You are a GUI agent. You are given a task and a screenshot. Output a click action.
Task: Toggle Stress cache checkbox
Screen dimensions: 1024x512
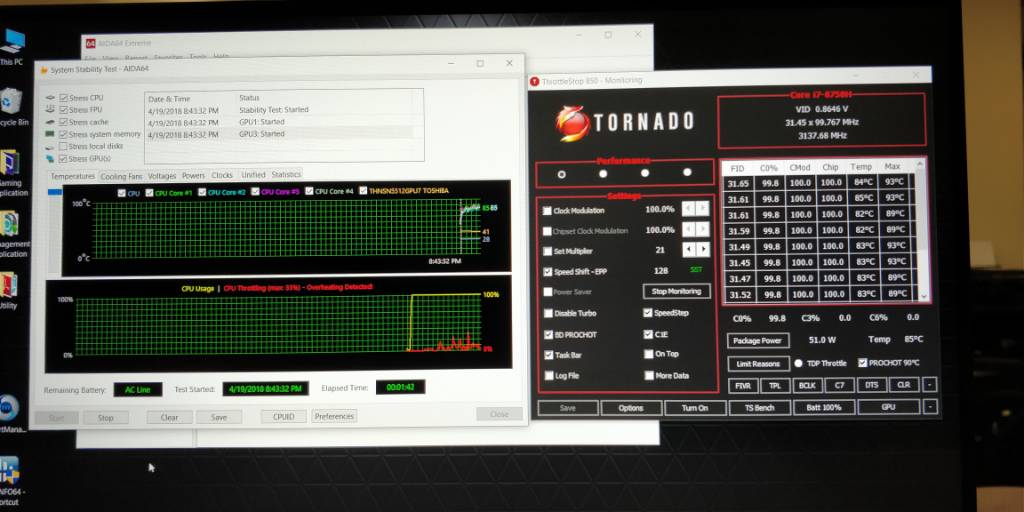(63, 122)
